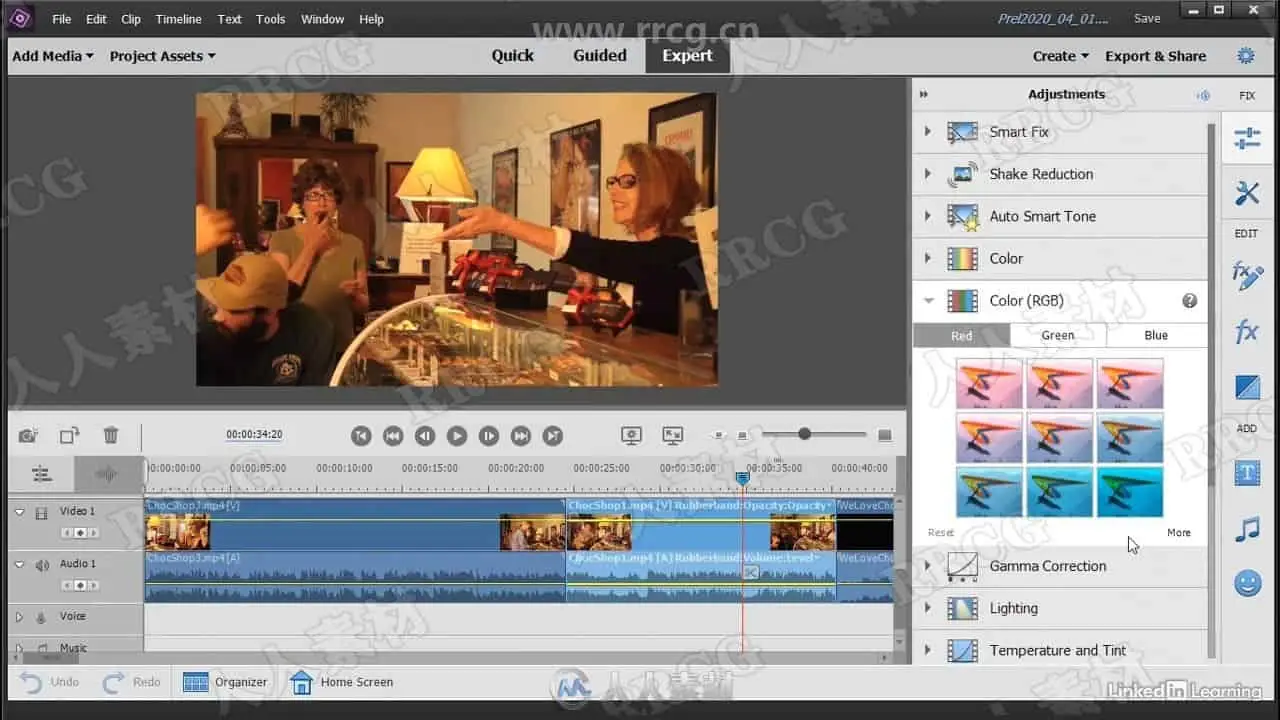Open the Titles and Text panel
The height and width of the screenshot is (720, 1280).
1247,473
